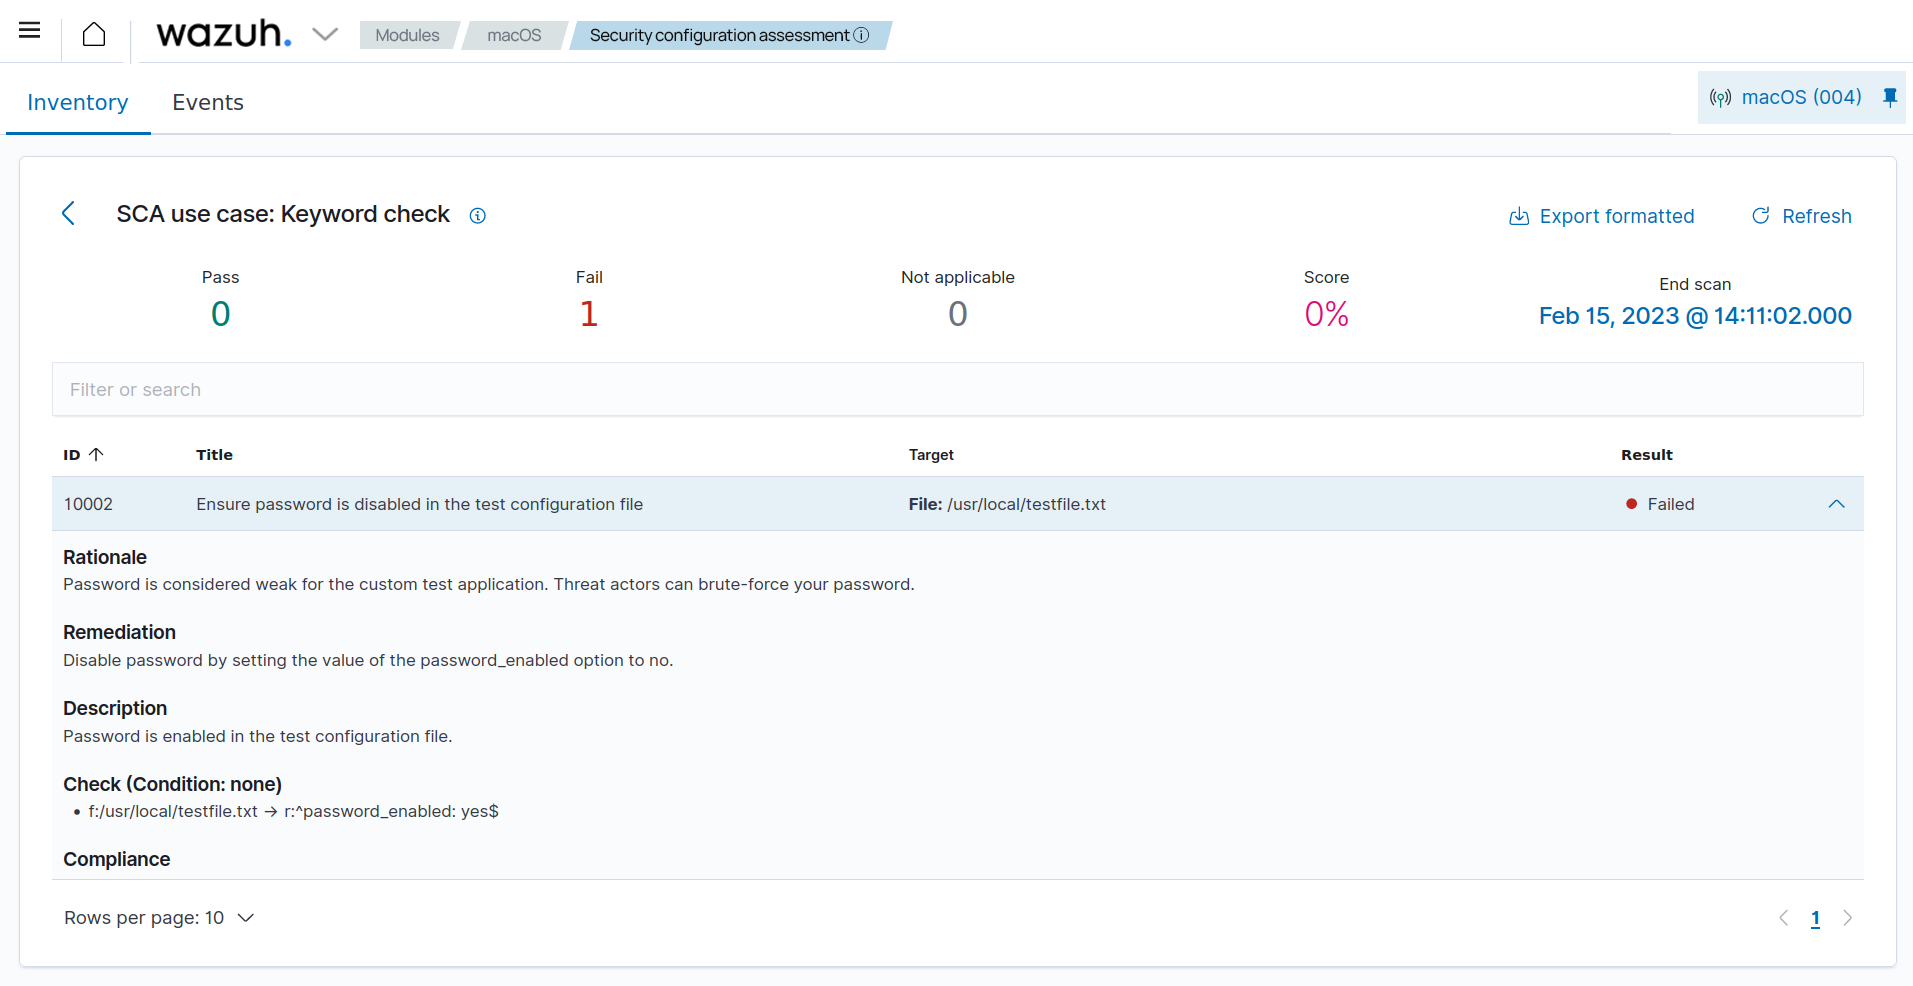Screen dimensions: 1913x986
Task: Unpin the macOS (004) agent
Action: 1890,97
